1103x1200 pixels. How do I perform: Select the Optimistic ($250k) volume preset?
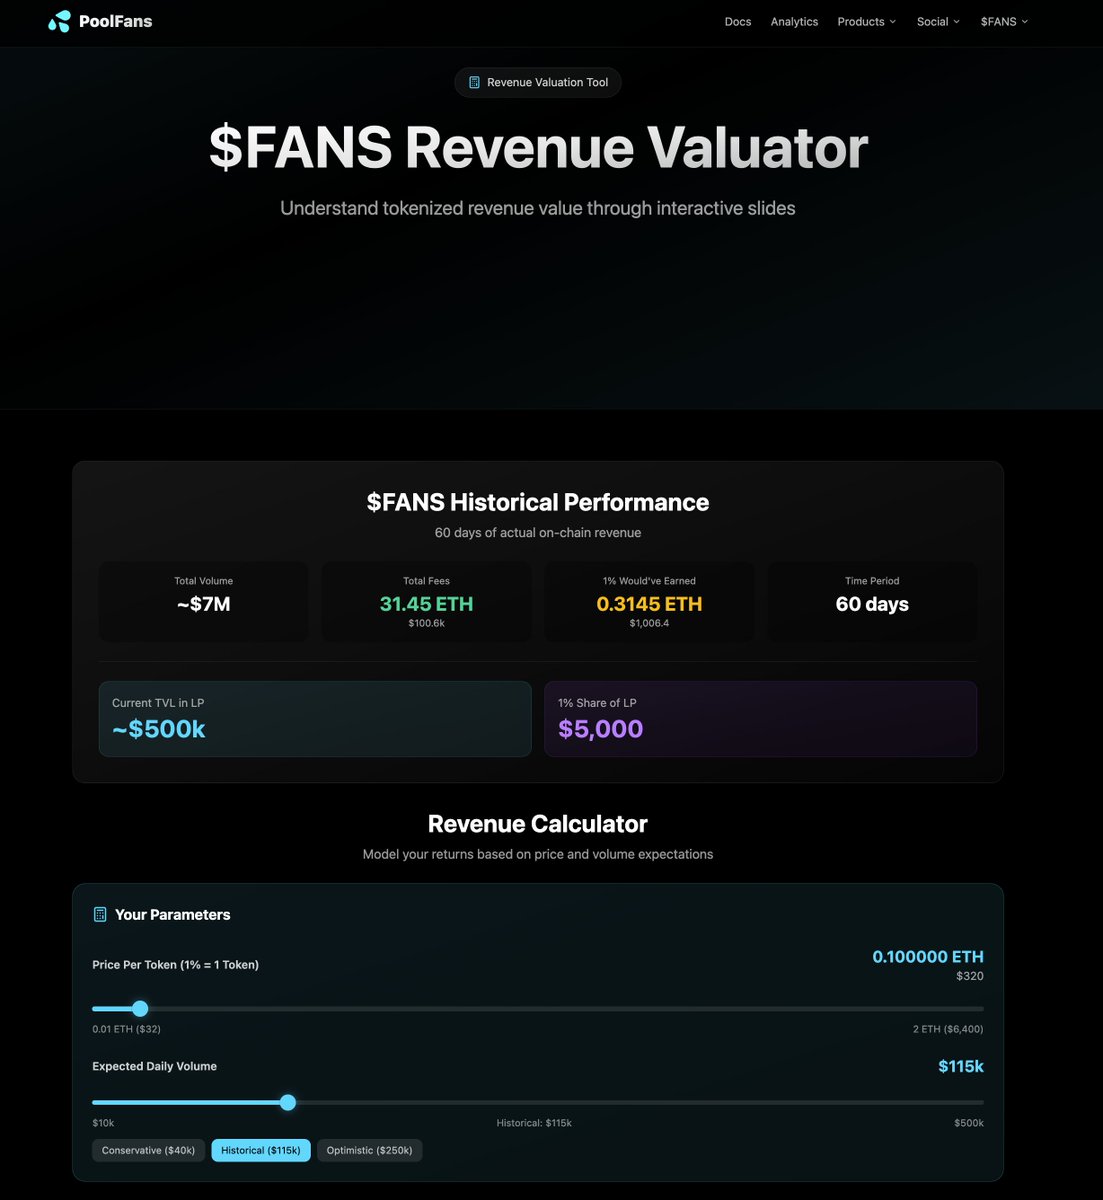pyautogui.click(x=369, y=1150)
